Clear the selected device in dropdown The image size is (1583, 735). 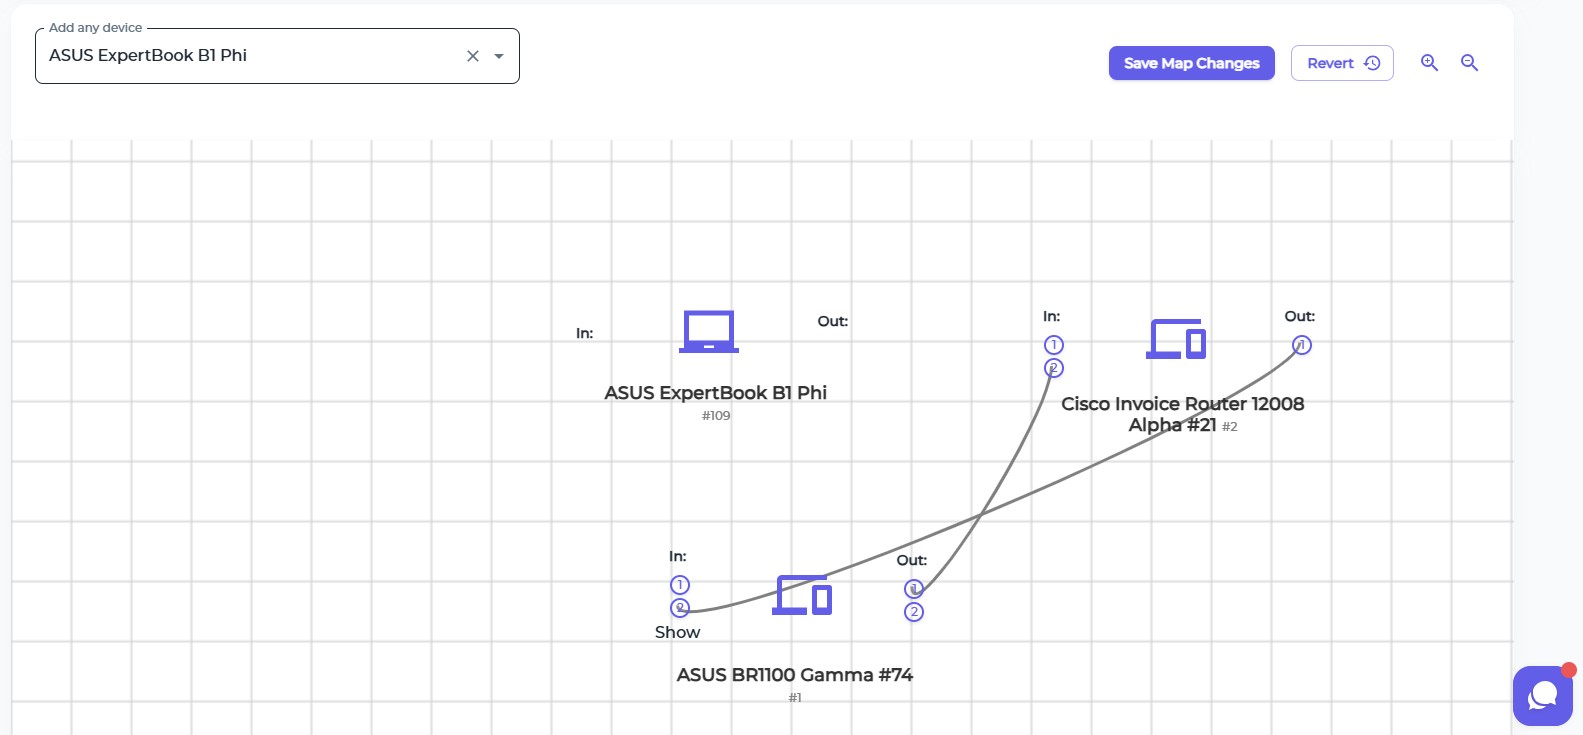pos(473,56)
